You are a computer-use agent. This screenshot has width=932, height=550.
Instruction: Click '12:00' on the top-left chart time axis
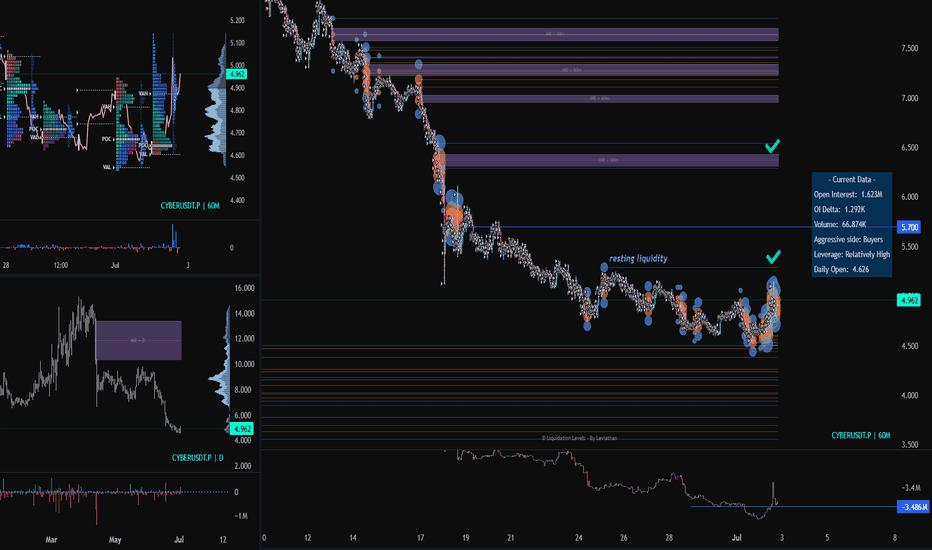[x=61, y=265]
